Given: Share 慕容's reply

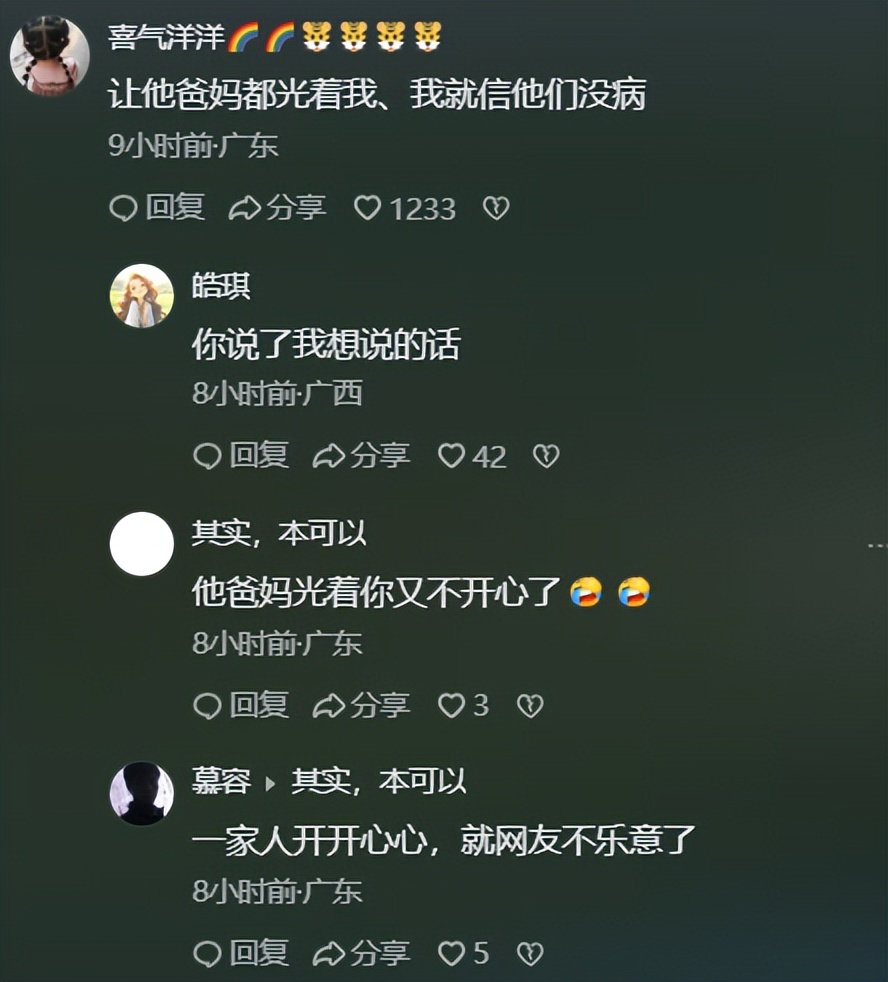Looking at the screenshot, I should [361, 954].
